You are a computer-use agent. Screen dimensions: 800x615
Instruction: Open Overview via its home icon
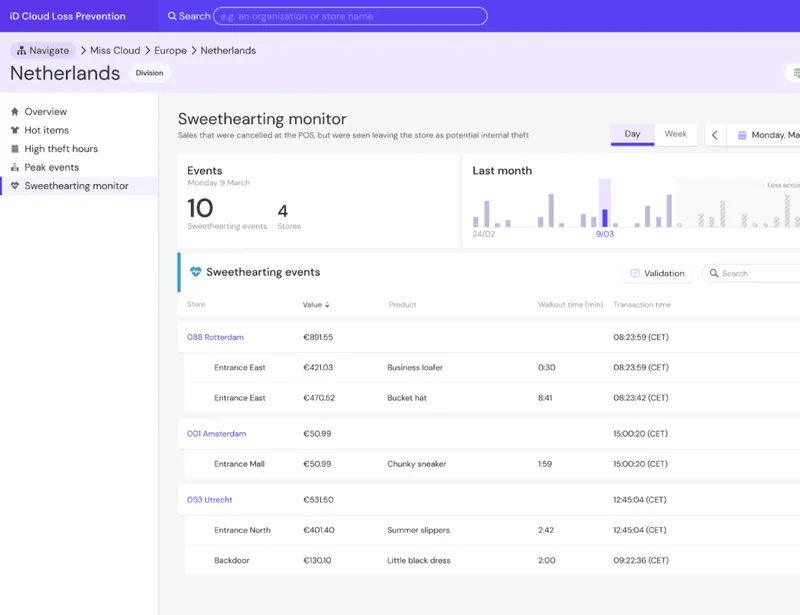tap(15, 111)
